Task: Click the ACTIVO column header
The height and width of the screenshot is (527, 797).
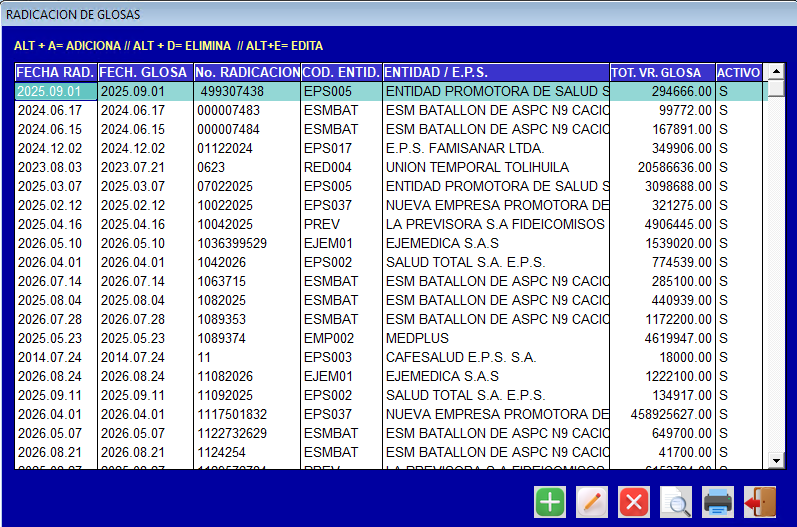Action: (739, 73)
